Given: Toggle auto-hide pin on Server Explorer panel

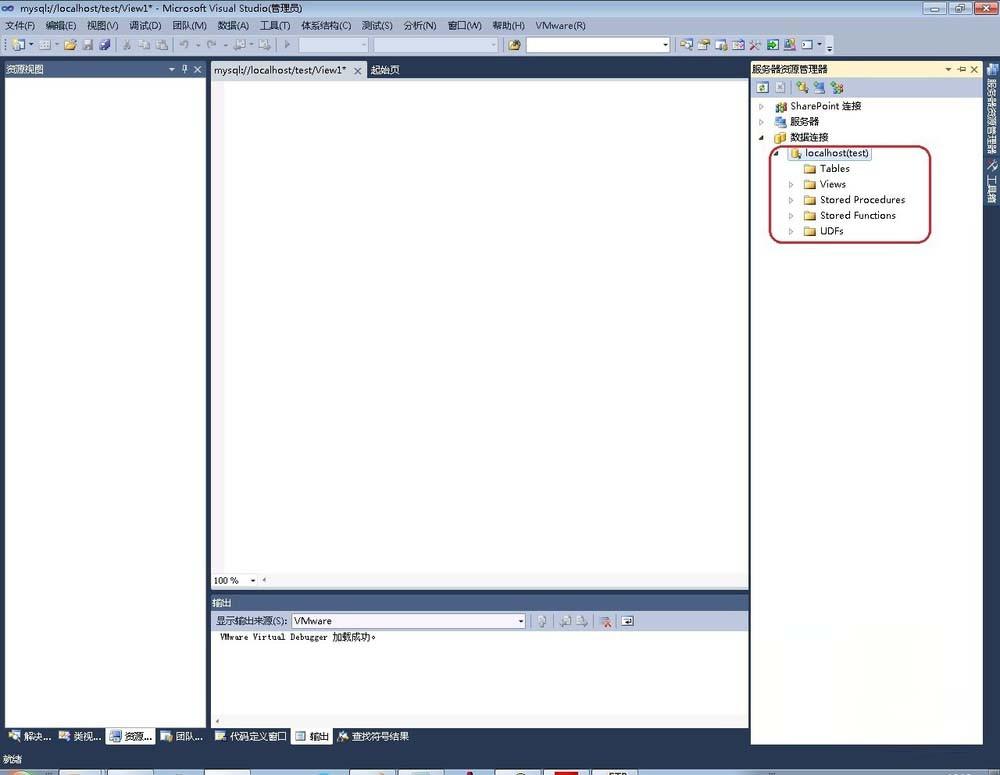Looking at the screenshot, I should (962, 69).
